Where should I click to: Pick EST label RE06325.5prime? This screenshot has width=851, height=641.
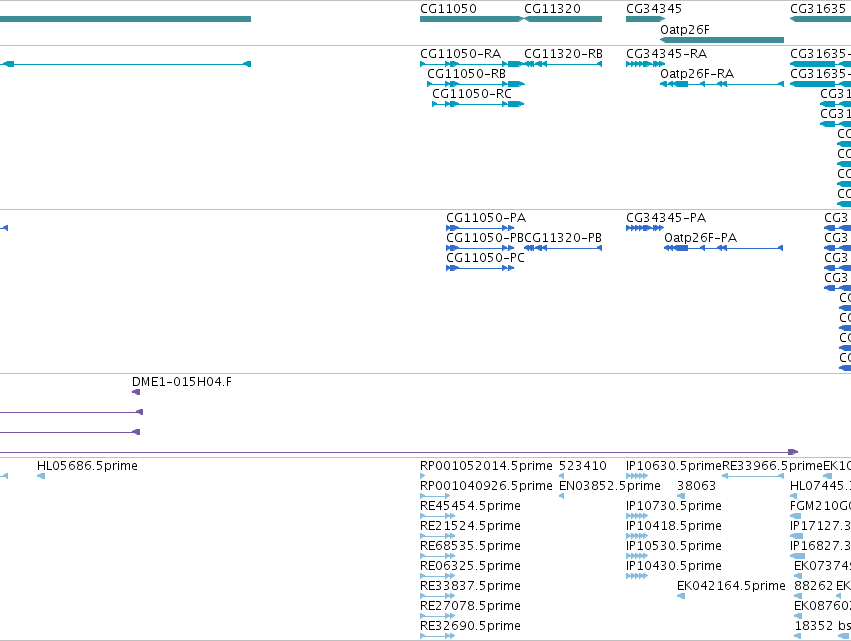(470, 566)
